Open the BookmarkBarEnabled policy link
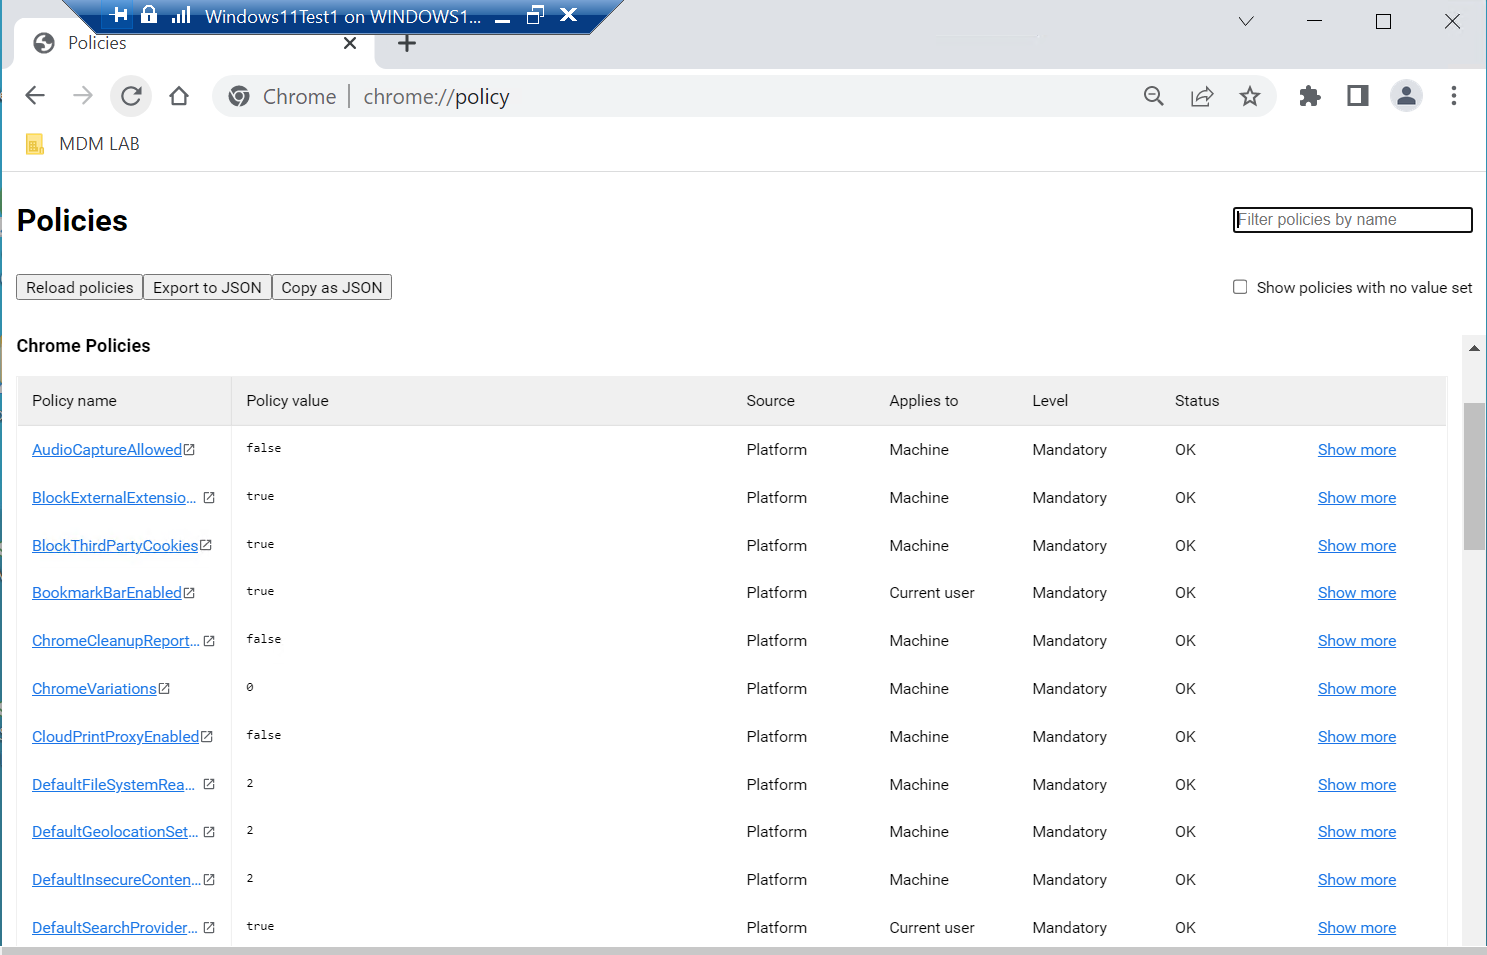This screenshot has height=955, width=1487. [x=107, y=593]
